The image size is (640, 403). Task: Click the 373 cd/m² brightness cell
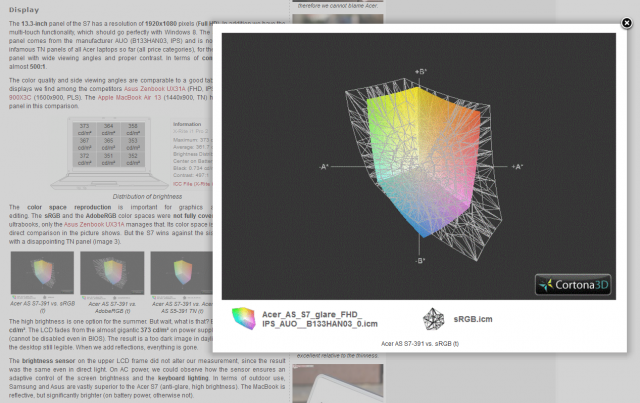click(84, 129)
